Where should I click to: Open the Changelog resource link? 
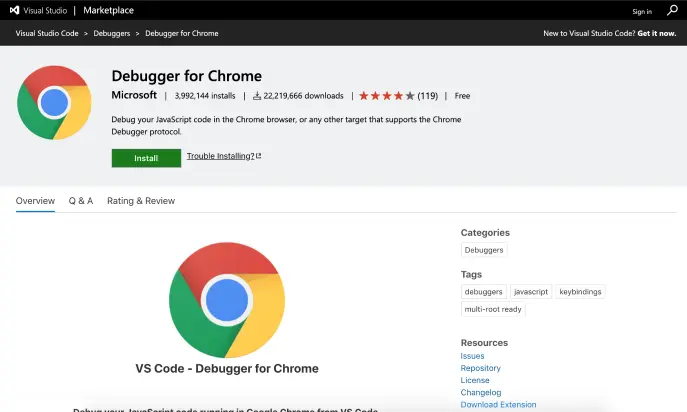pyautogui.click(x=481, y=392)
